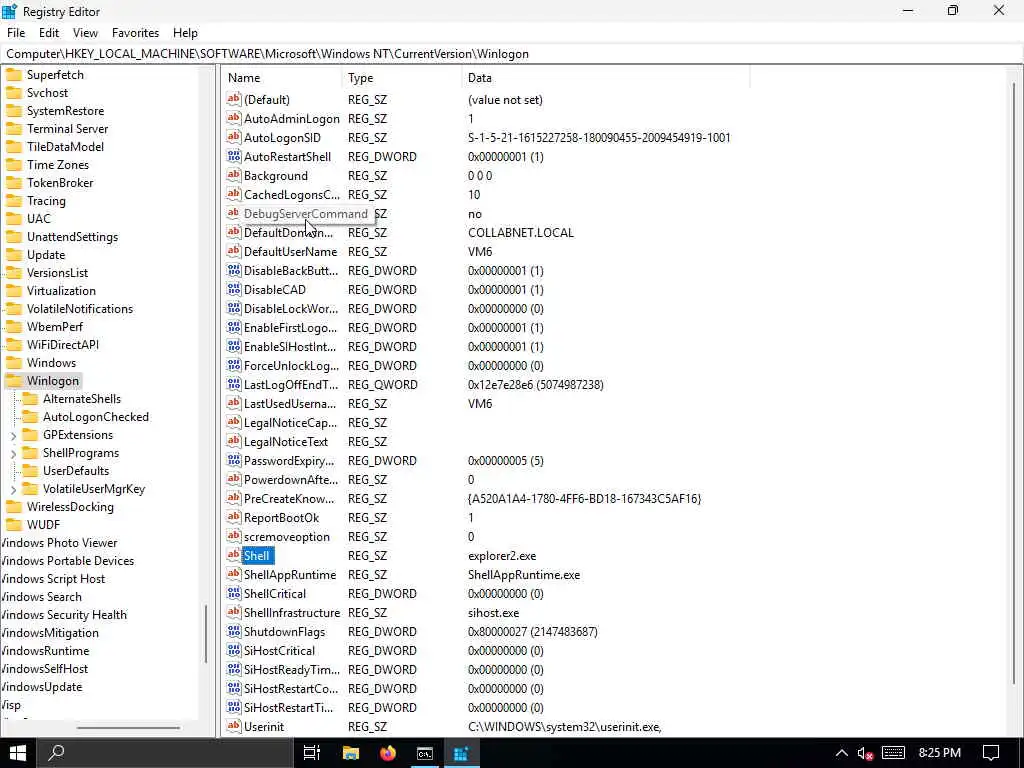Click the binary icon for LastLogOffEndTime
Screen dimensions: 1024x768
click(x=234, y=384)
